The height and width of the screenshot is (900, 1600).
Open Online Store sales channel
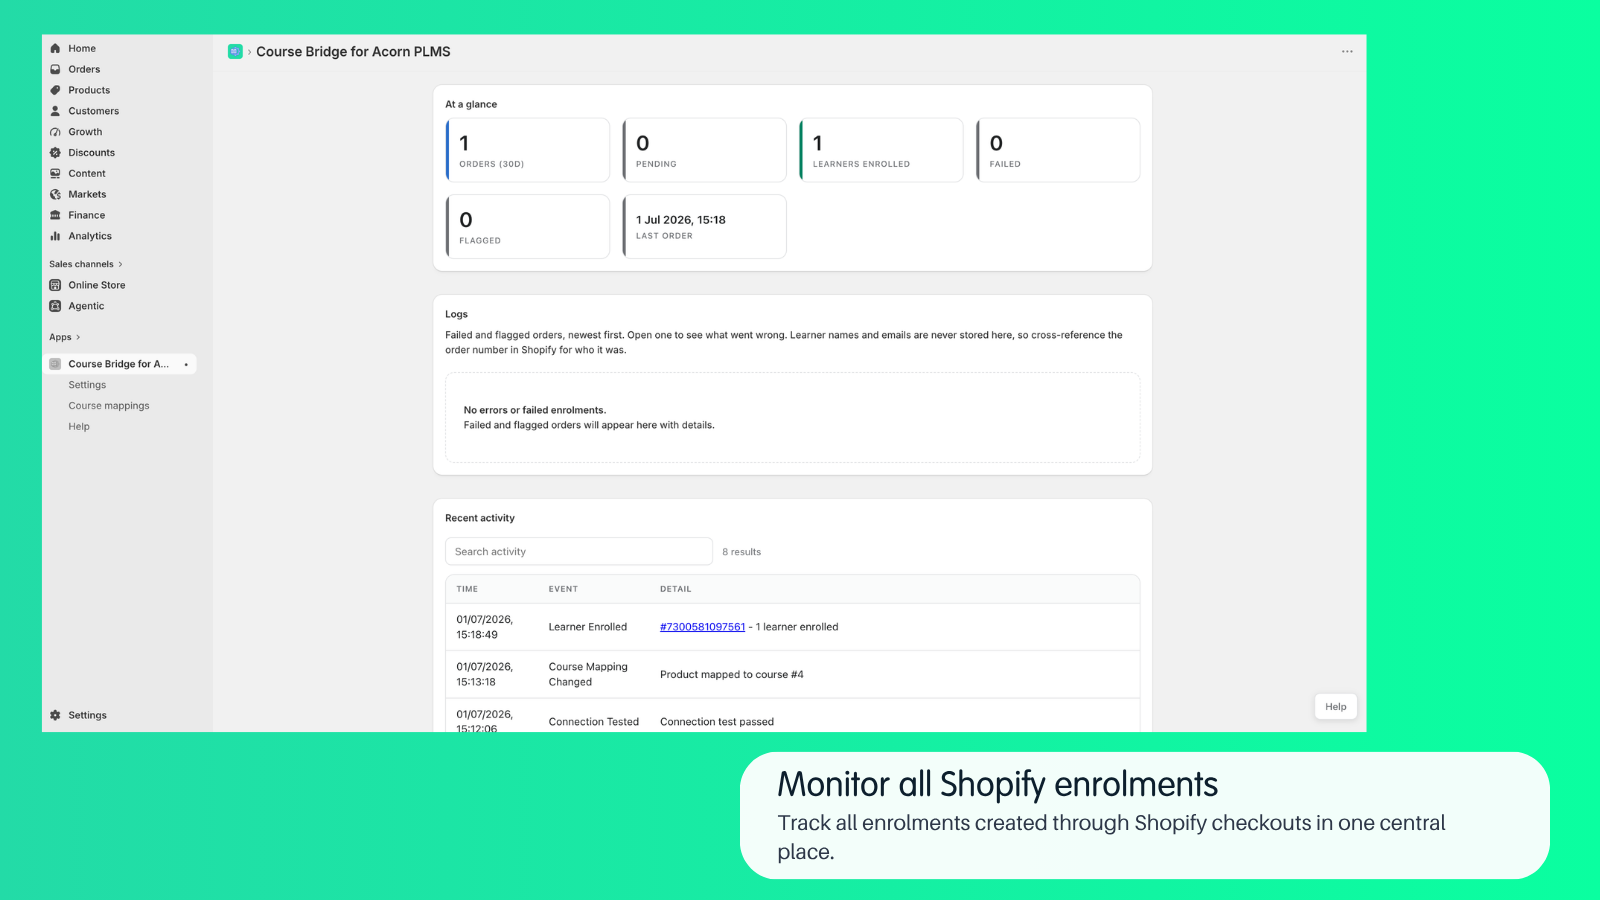coord(97,285)
